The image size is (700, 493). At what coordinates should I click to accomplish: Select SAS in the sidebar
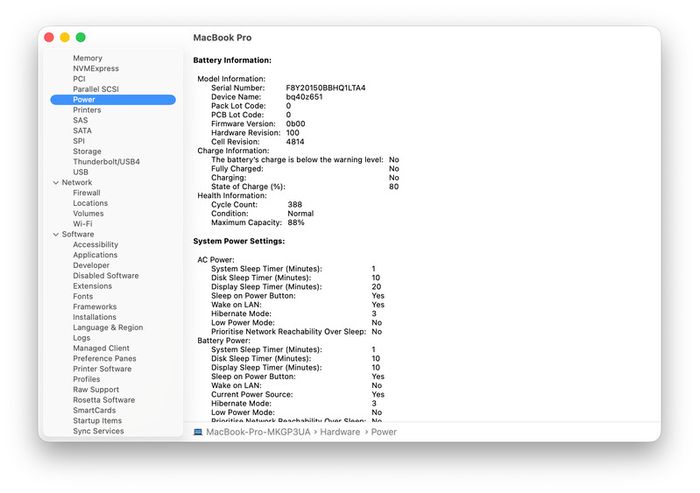pyautogui.click(x=80, y=120)
